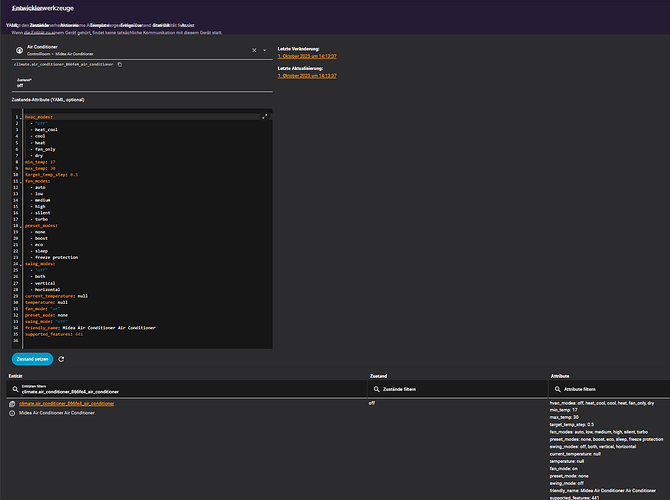Open the entity picker dropdown arrow
This screenshot has height=500, width=670.
(264, 50)
